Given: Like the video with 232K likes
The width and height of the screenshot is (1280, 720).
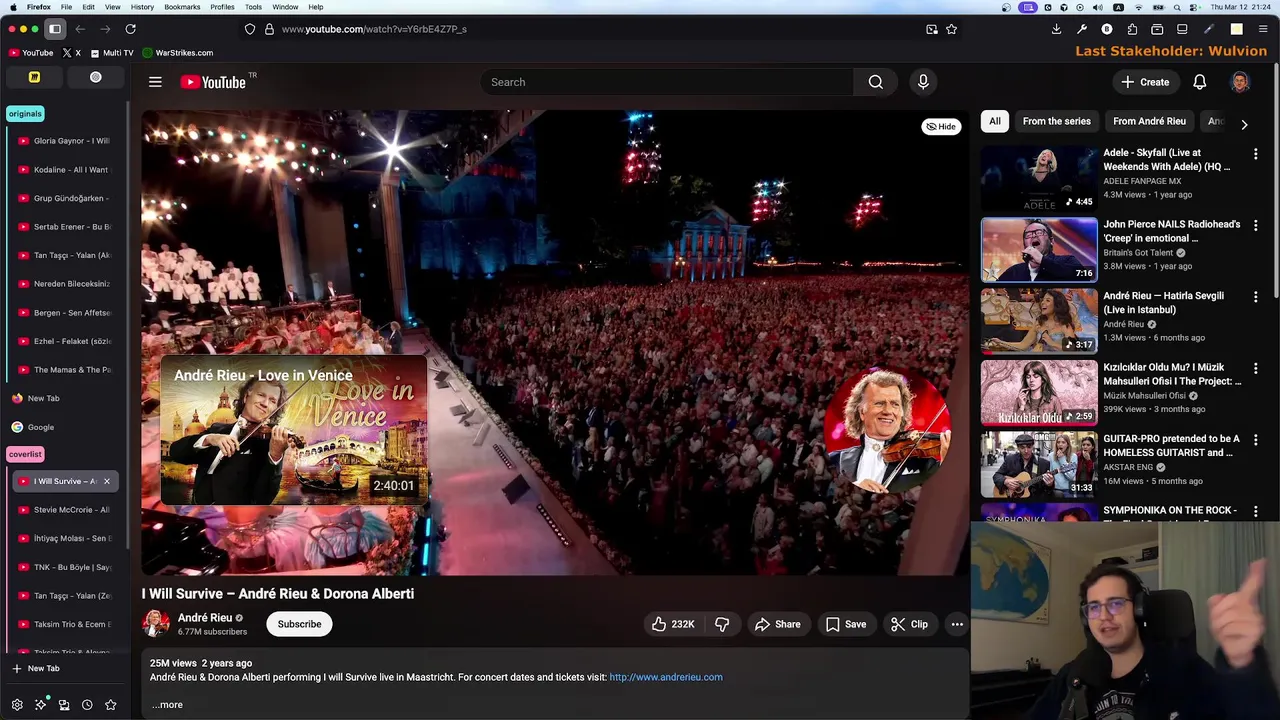Looking at the screenshot, I should click(673, 624).
